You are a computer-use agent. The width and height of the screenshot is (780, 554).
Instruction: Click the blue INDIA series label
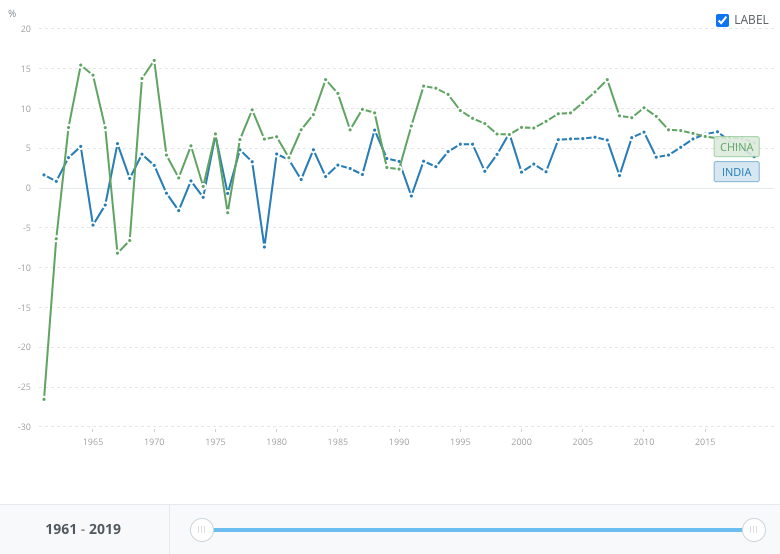click(736, 172)
